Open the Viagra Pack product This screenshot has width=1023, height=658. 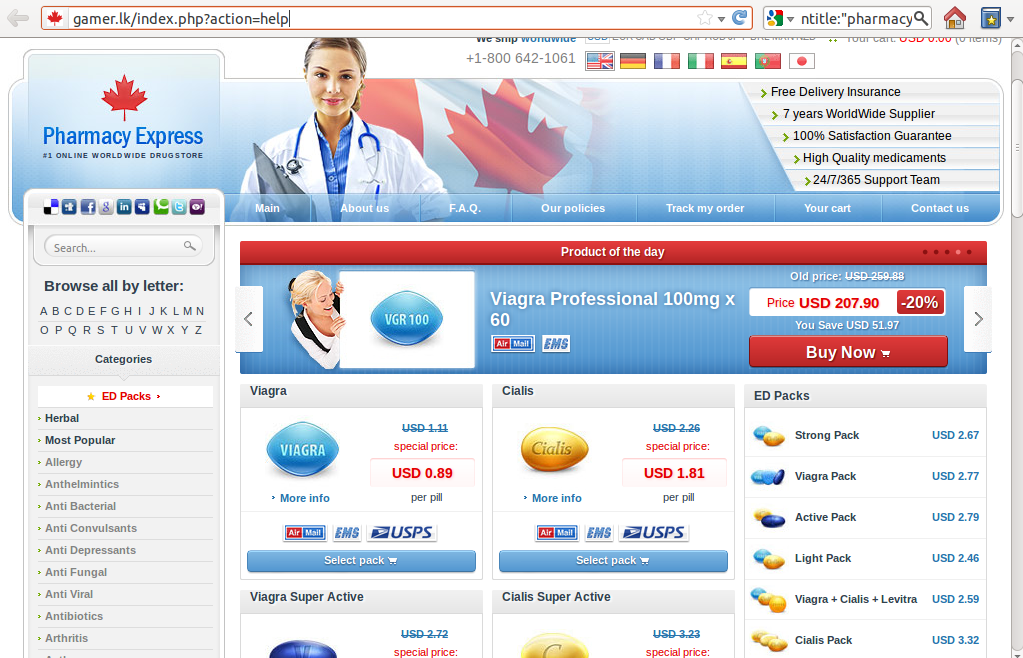point(825,476)
